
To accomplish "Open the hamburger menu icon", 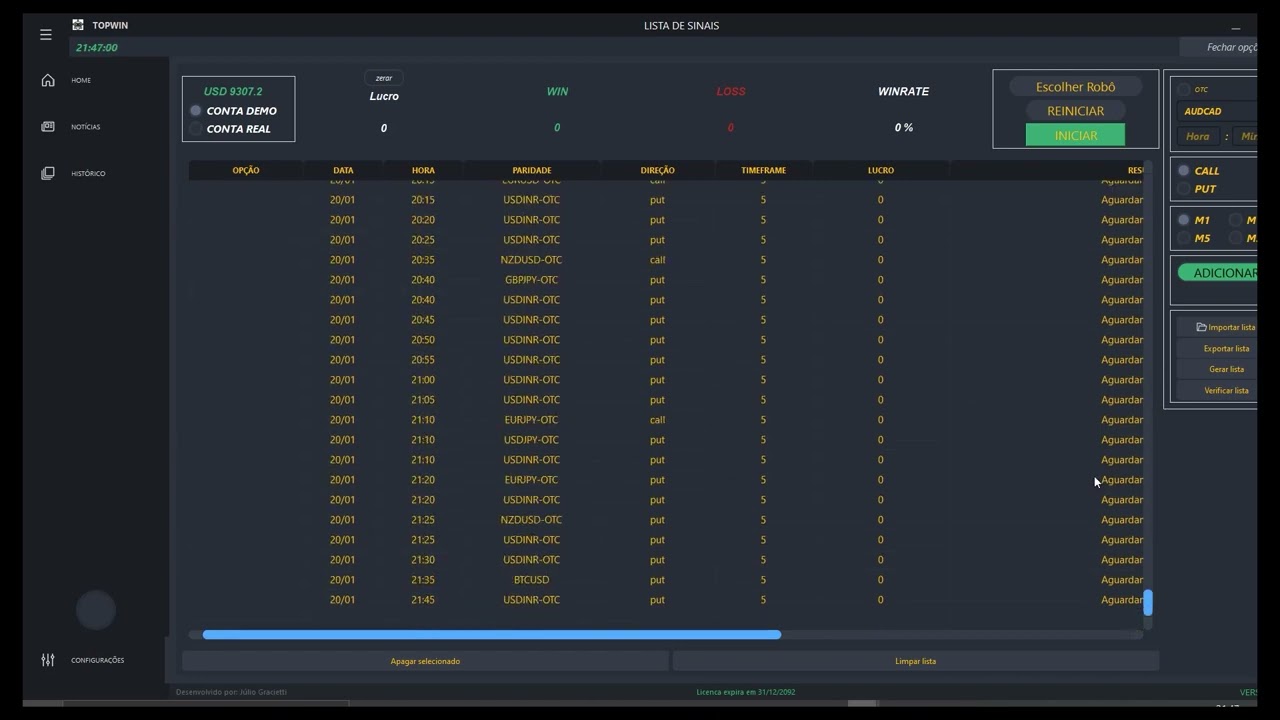I will click(46, 34).
